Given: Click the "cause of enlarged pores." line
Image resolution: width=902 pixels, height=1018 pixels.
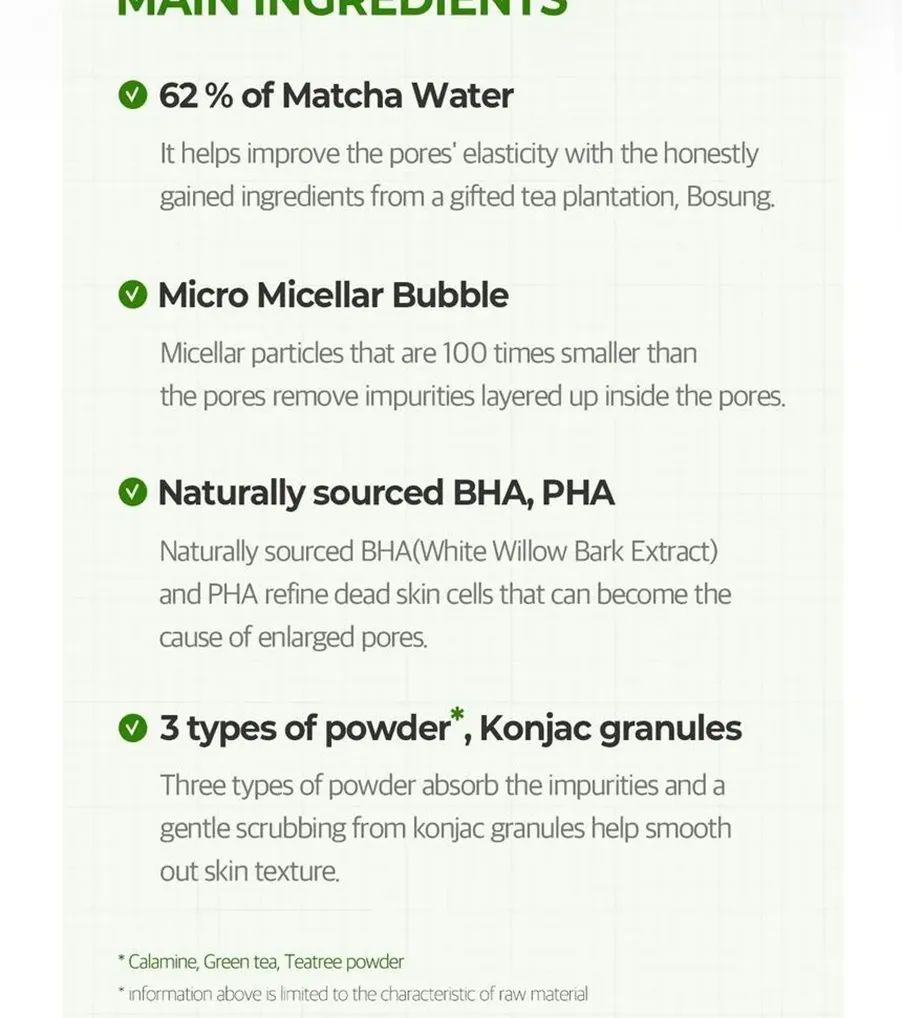Looking at the screenshot, I should 293,637.
